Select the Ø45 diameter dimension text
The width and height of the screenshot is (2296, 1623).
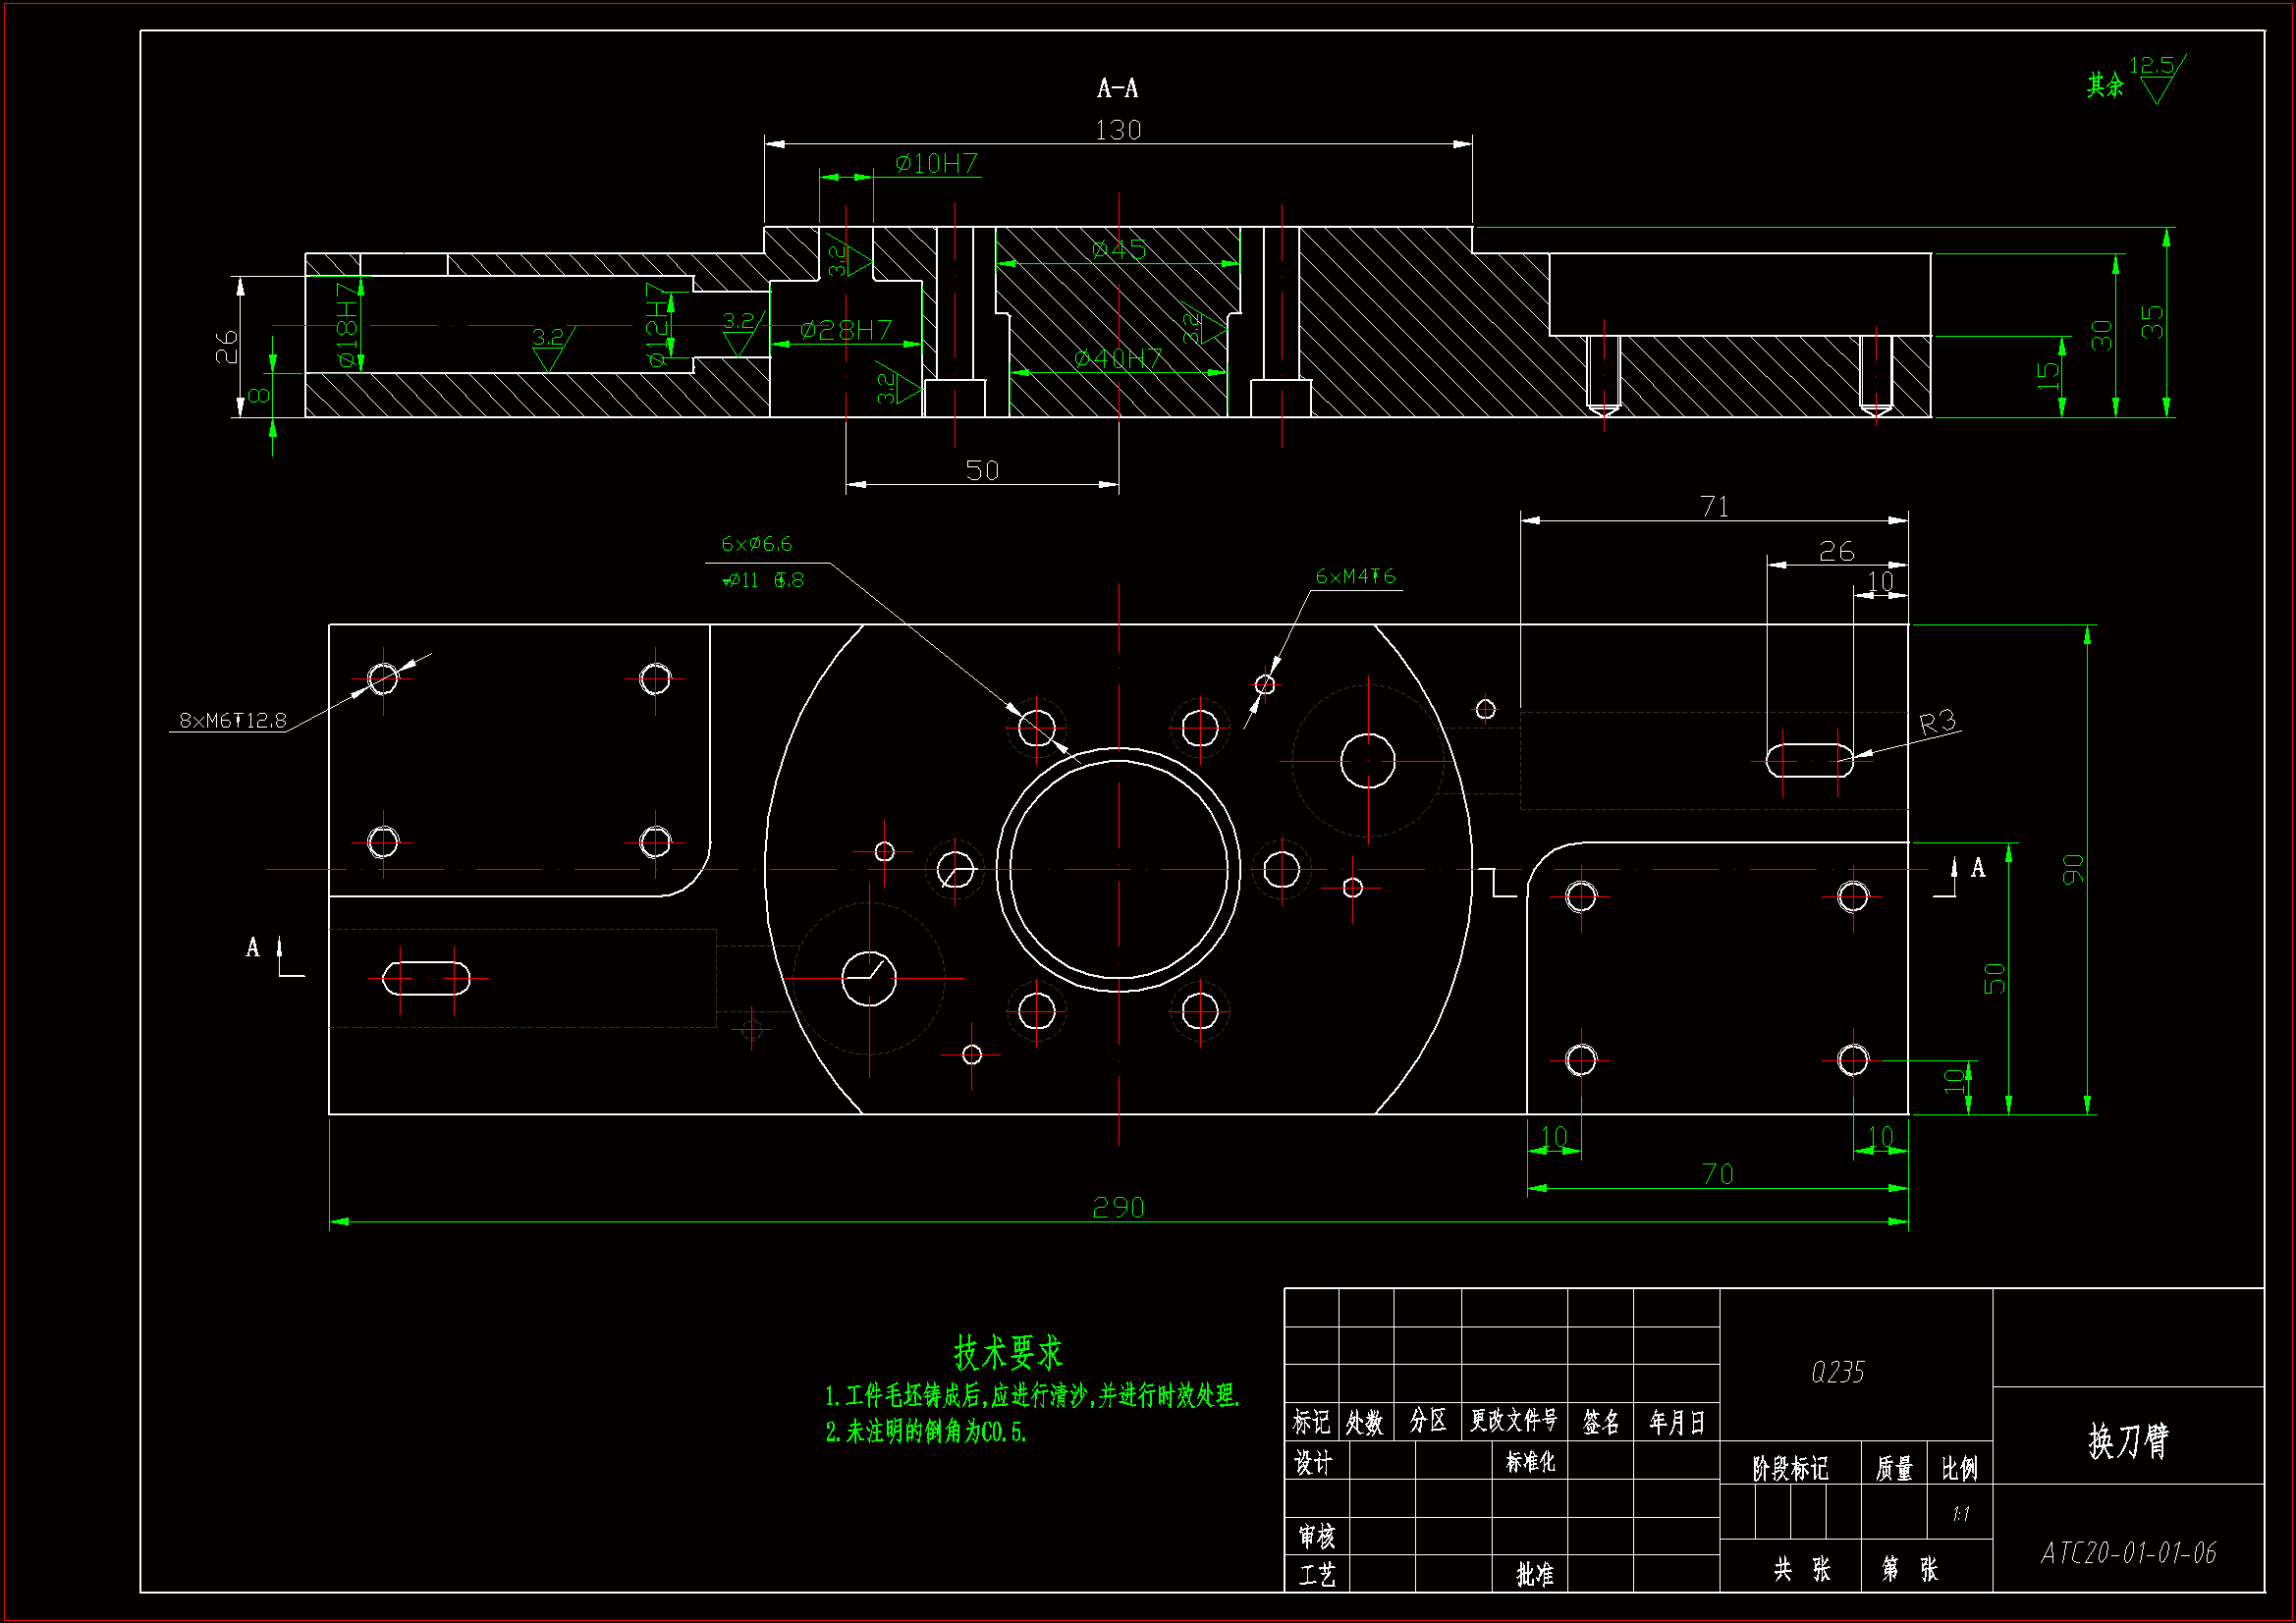pyautogui.click(x=1119, y=250)
